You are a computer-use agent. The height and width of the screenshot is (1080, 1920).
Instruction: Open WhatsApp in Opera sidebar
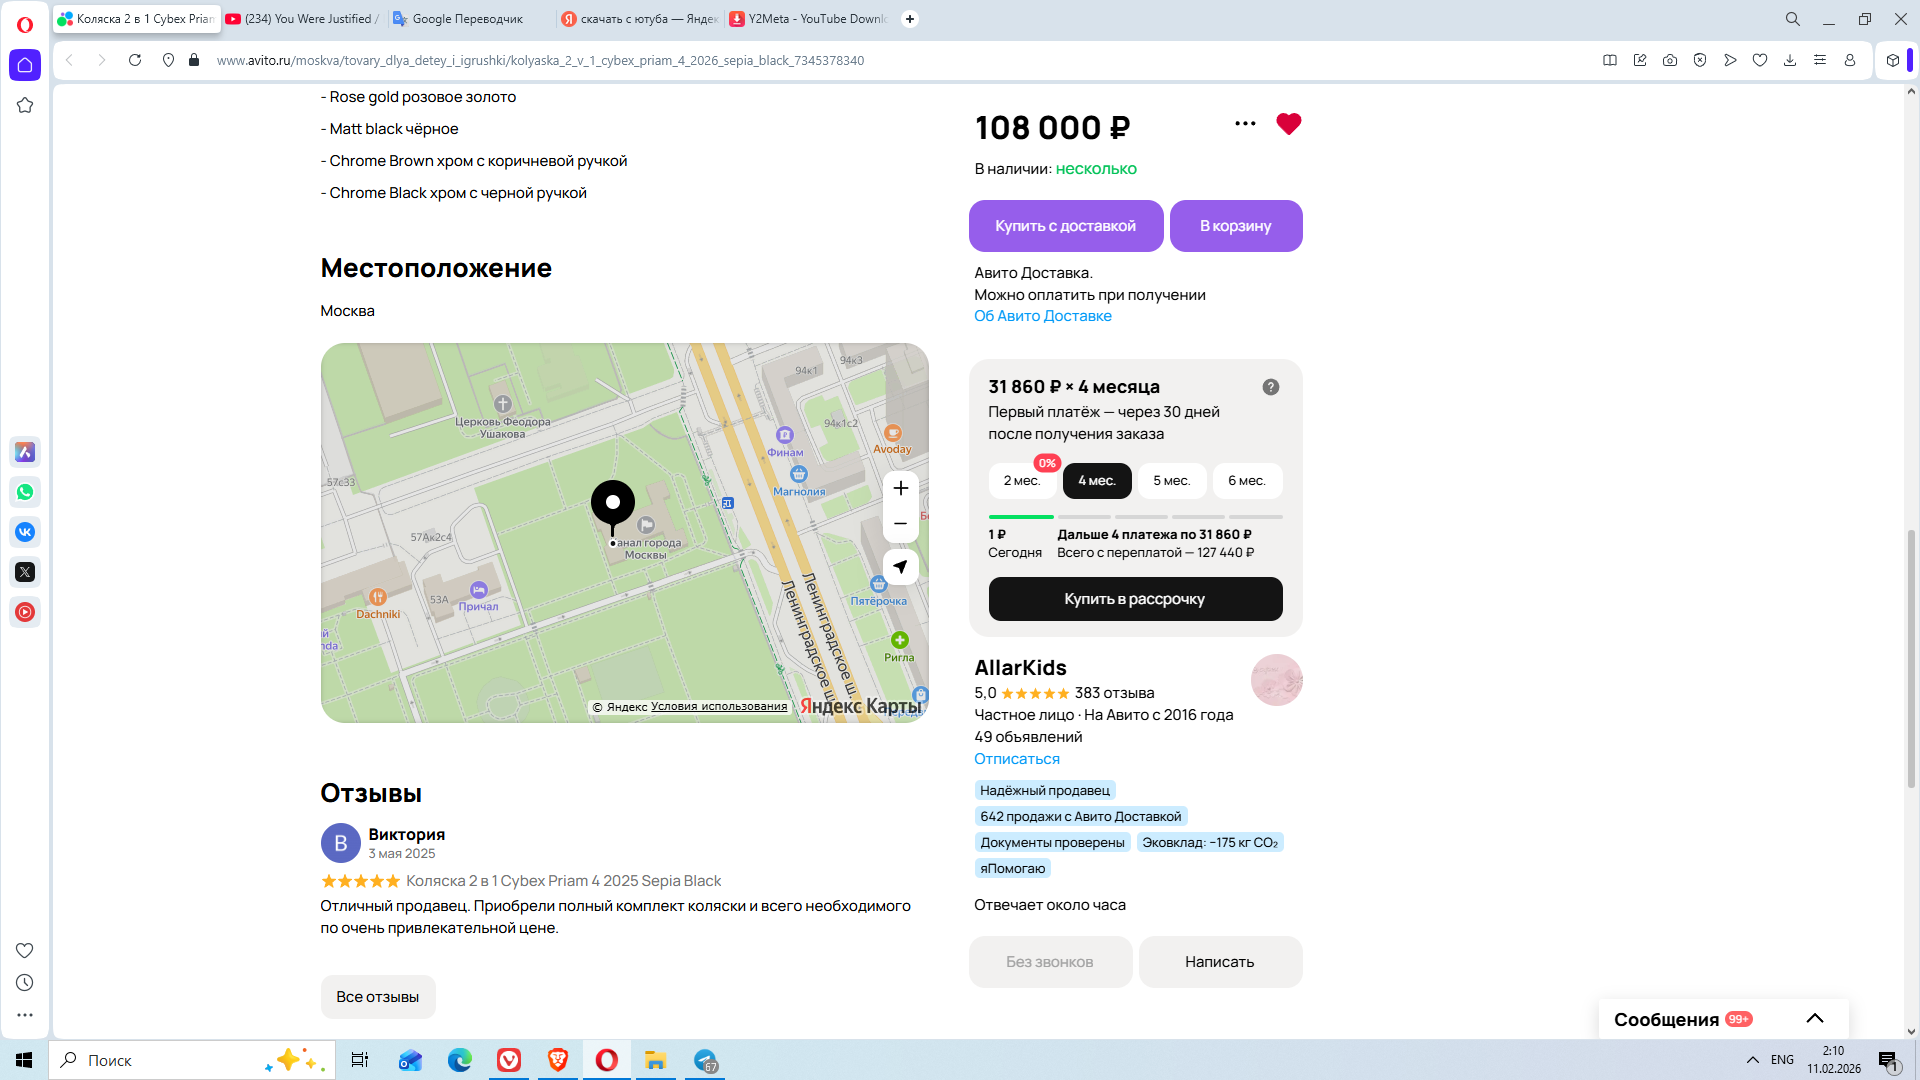pyautogui.click(x=25, y=492)
